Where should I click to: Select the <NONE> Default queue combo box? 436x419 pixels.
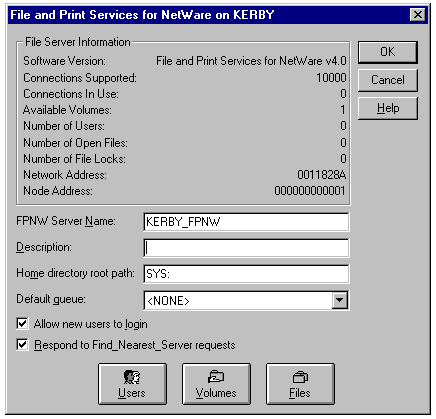tap(246, 300)
